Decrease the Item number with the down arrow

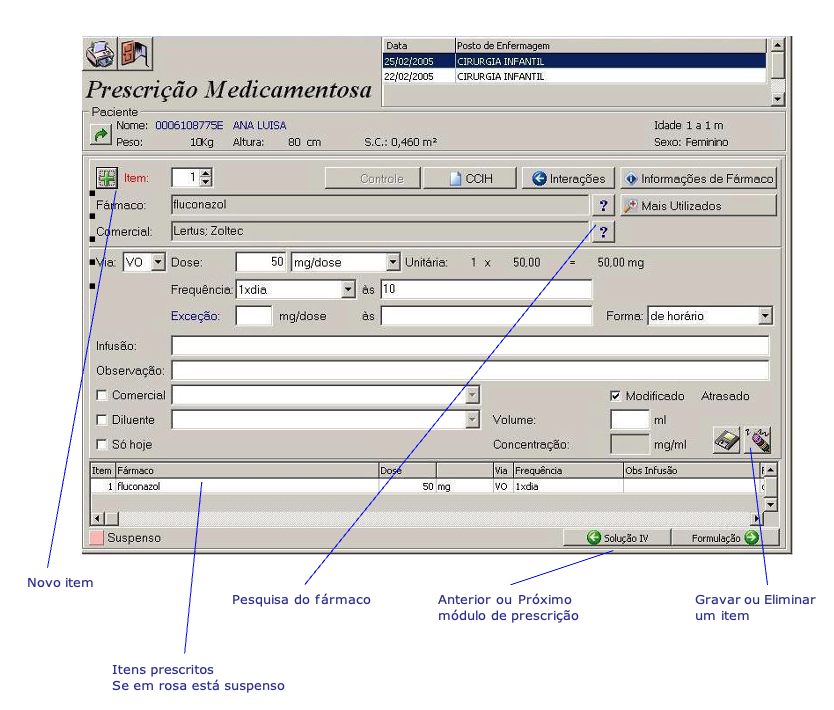206,182
